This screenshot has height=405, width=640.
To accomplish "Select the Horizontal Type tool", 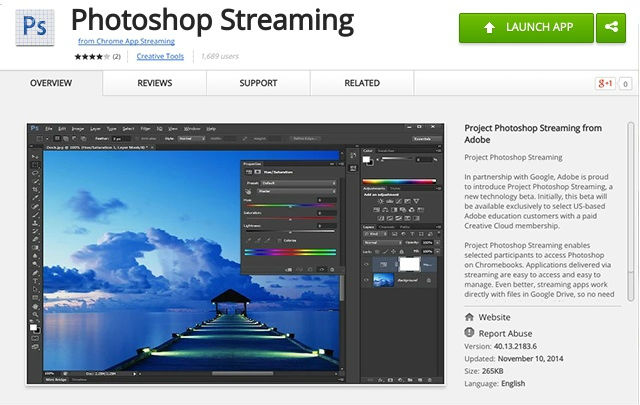I will 36,281.
